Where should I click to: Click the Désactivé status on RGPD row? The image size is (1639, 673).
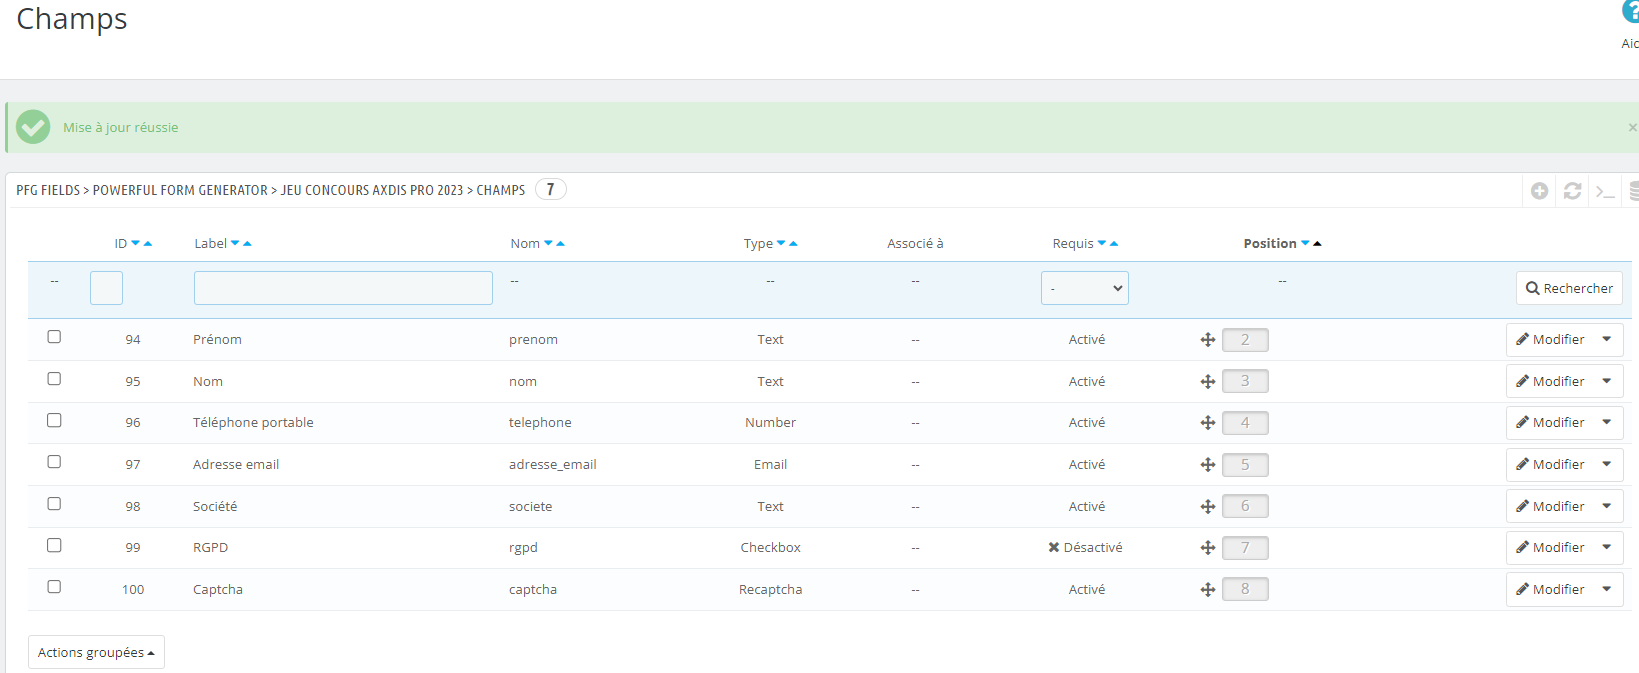(x=1085, y=548)
